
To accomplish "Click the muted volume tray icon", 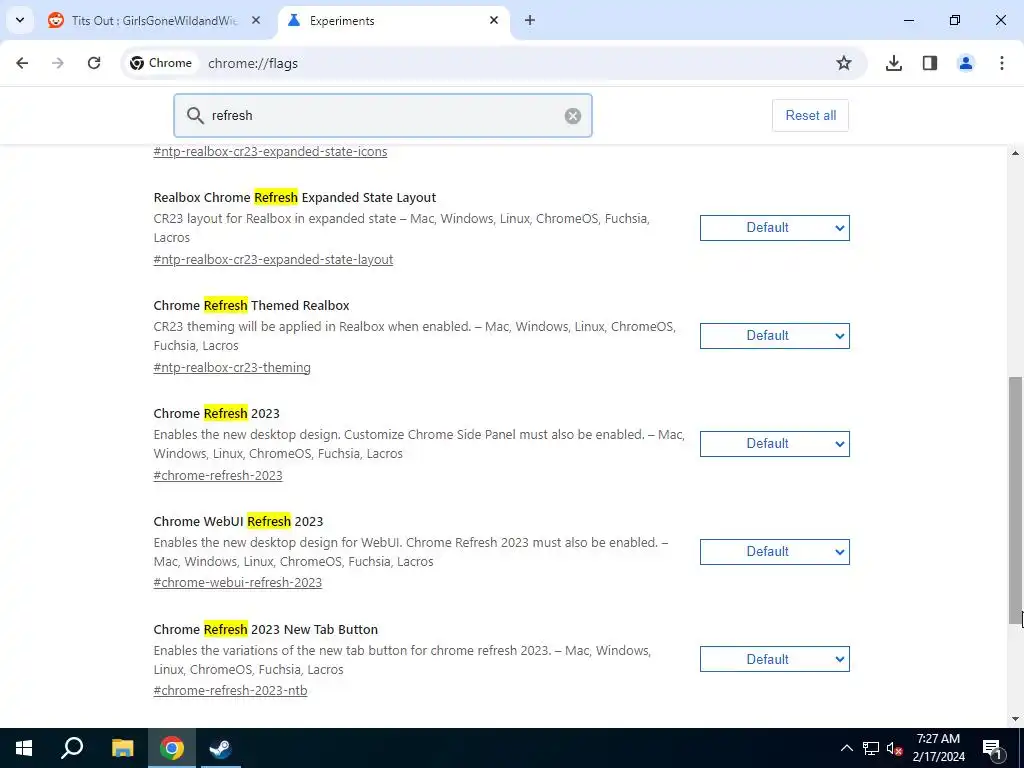I will [894, 748].
